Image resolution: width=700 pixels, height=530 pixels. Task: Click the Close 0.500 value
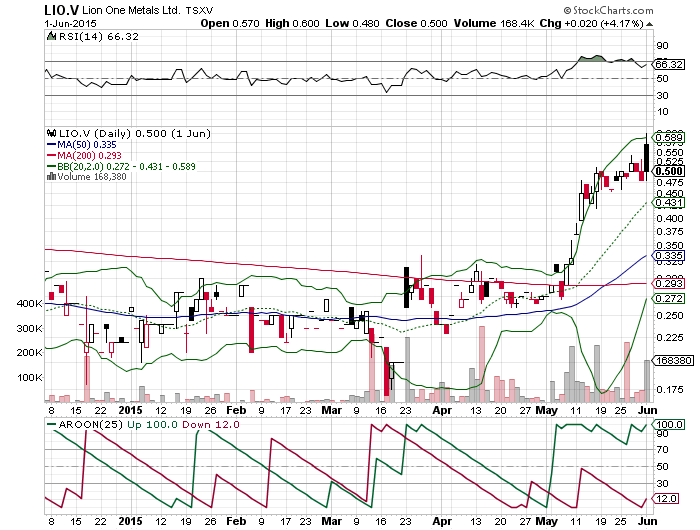(x=416, y=23)
